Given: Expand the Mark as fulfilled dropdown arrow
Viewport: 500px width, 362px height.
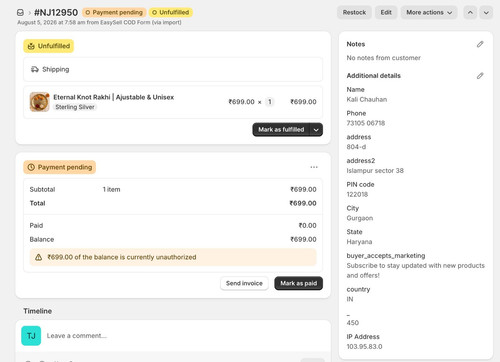Looking at the screenshot, I should [316, 130].
